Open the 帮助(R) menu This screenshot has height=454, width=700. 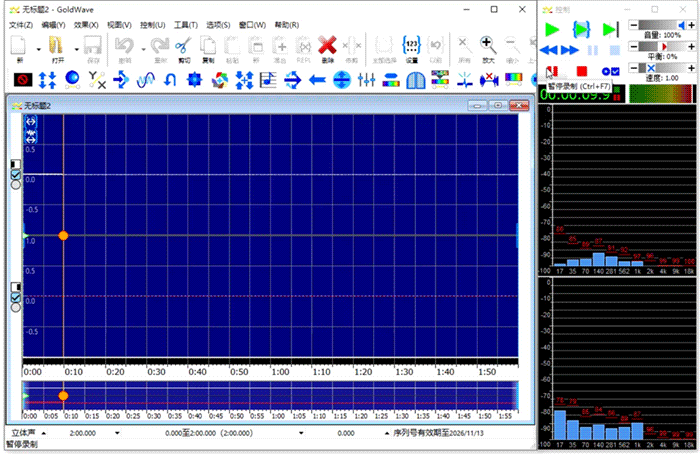point(287,25)
